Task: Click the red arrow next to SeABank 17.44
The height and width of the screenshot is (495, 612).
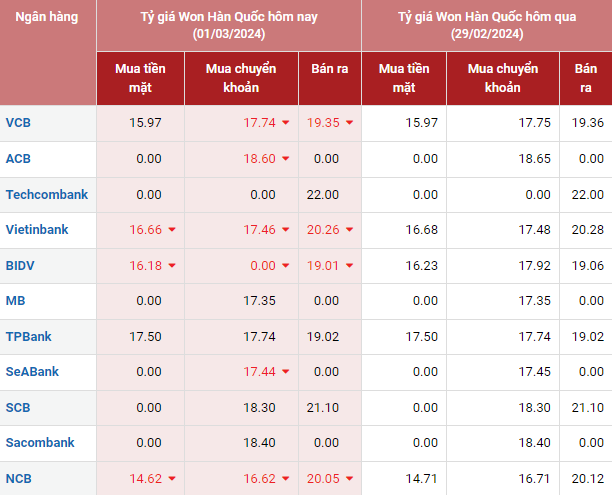Action: [285, 372]
